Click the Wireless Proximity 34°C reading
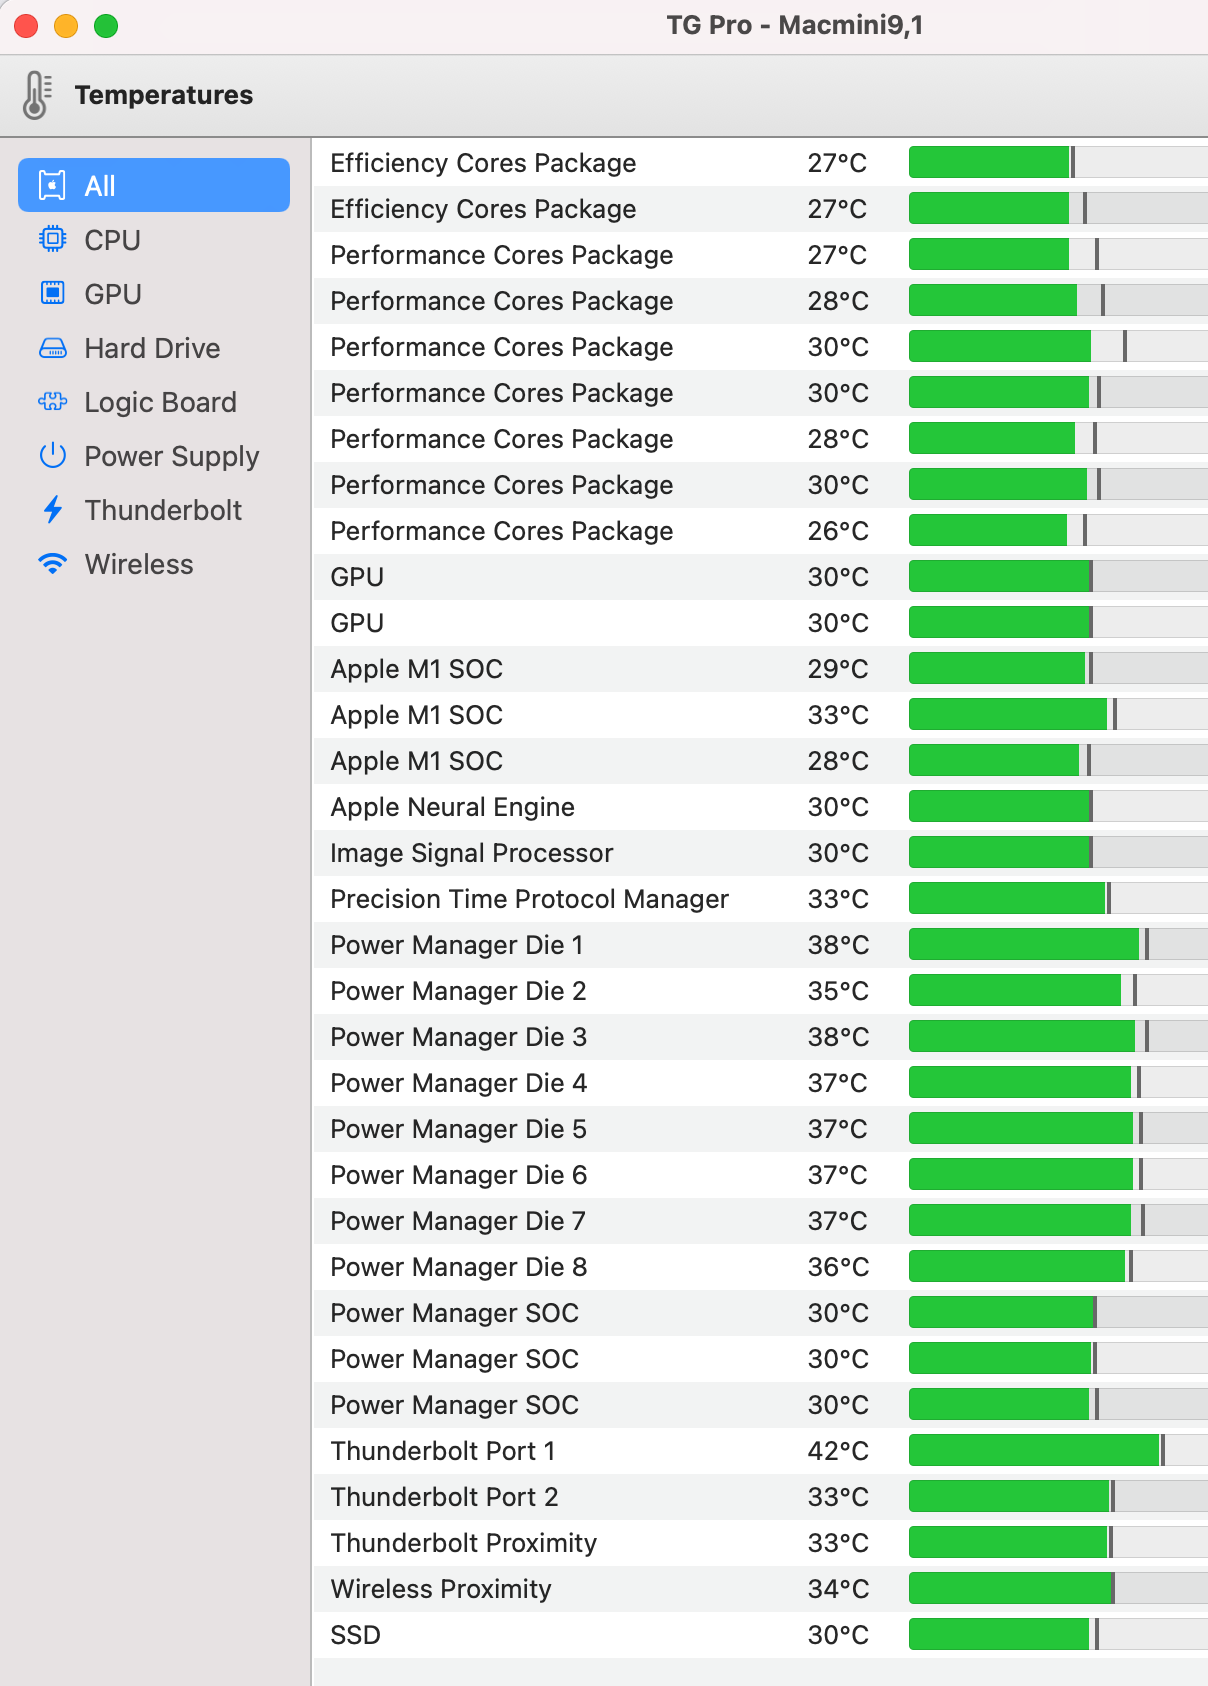1208x1686 pixels. tap(838, 1589)
